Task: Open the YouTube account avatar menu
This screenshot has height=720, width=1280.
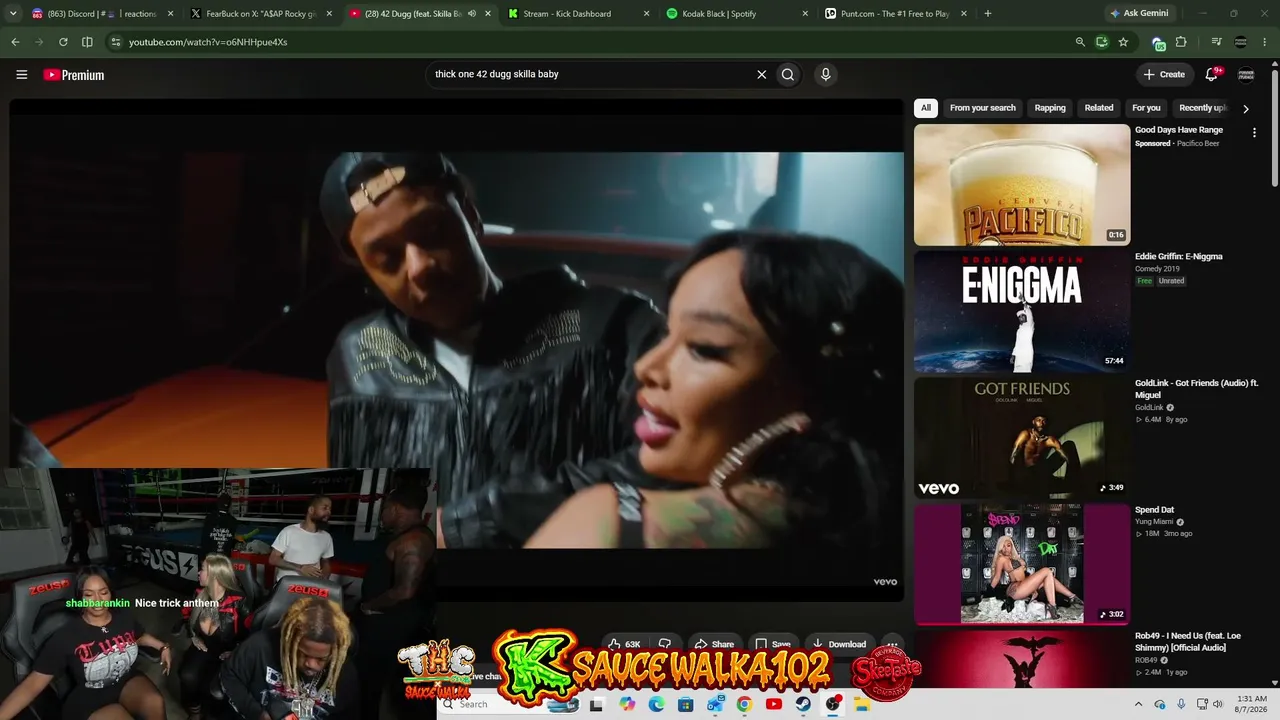Action: [x=1246, y=74]
